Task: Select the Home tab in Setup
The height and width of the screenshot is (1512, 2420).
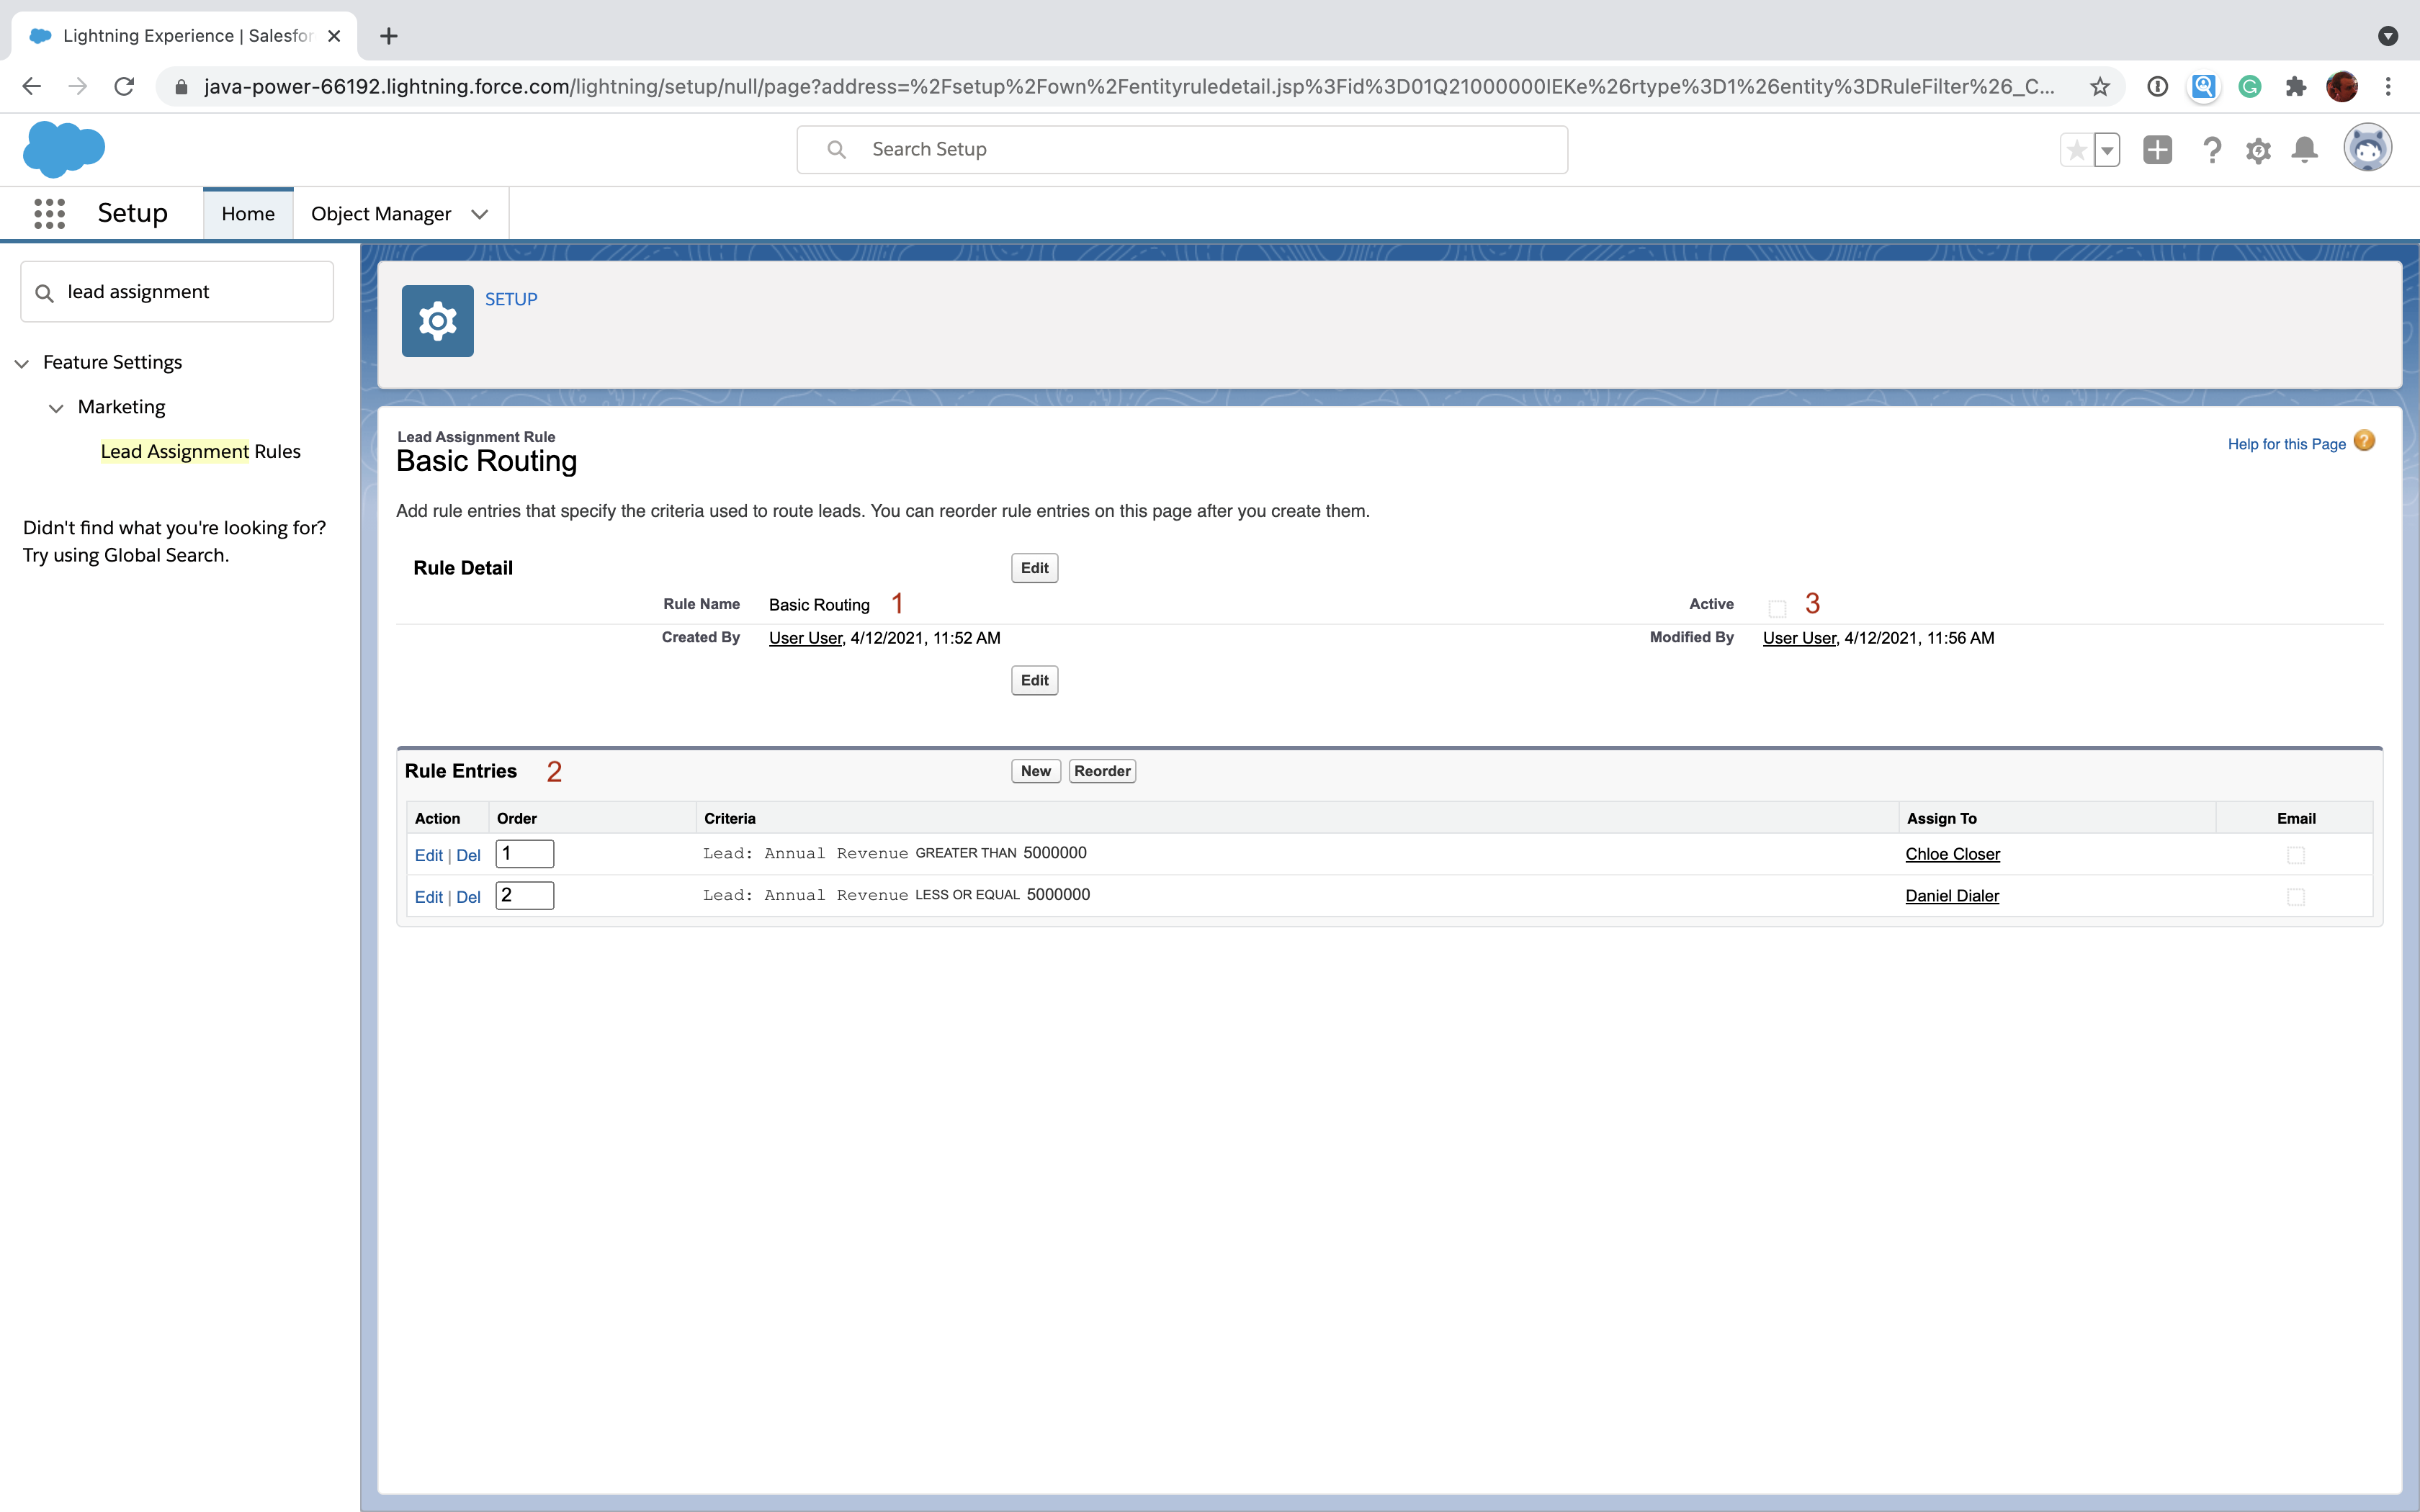Action: click(246, 212)
